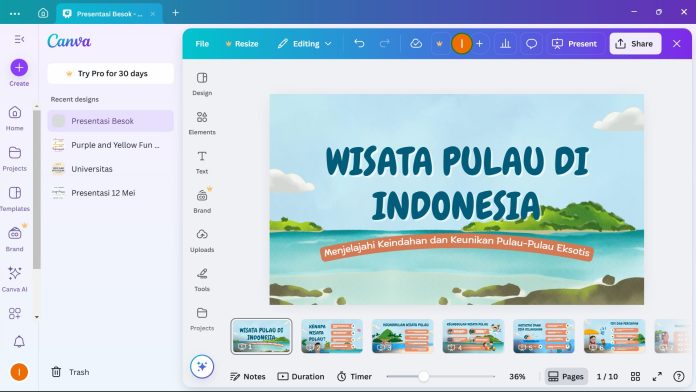Screen dimensions: 696x392
Task: Check the cloud save status icon
Action: click(x=416, y=44)
